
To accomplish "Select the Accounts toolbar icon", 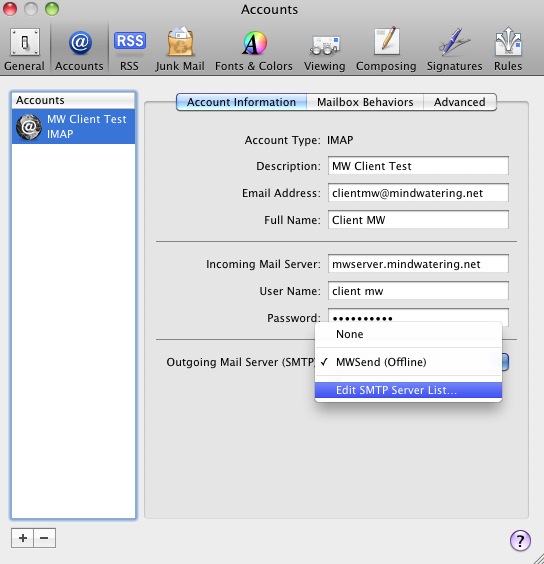I will coord(79,50).
